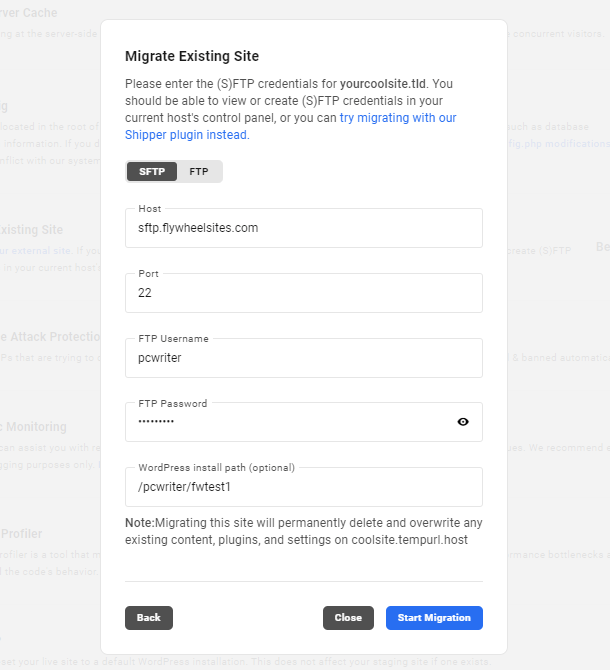This screenshot has width=610, height=670.
Task: Focus the Port field showing 22
Action: pyautogui.click(x=304, y=293)
